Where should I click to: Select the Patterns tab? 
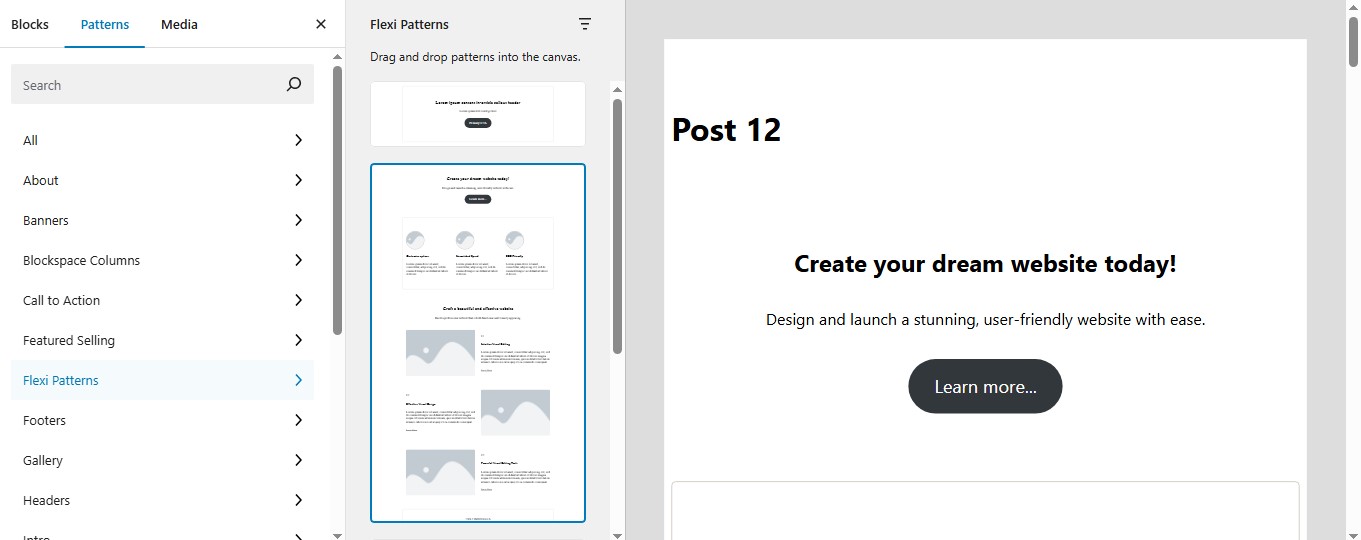[x=105, y=24]
